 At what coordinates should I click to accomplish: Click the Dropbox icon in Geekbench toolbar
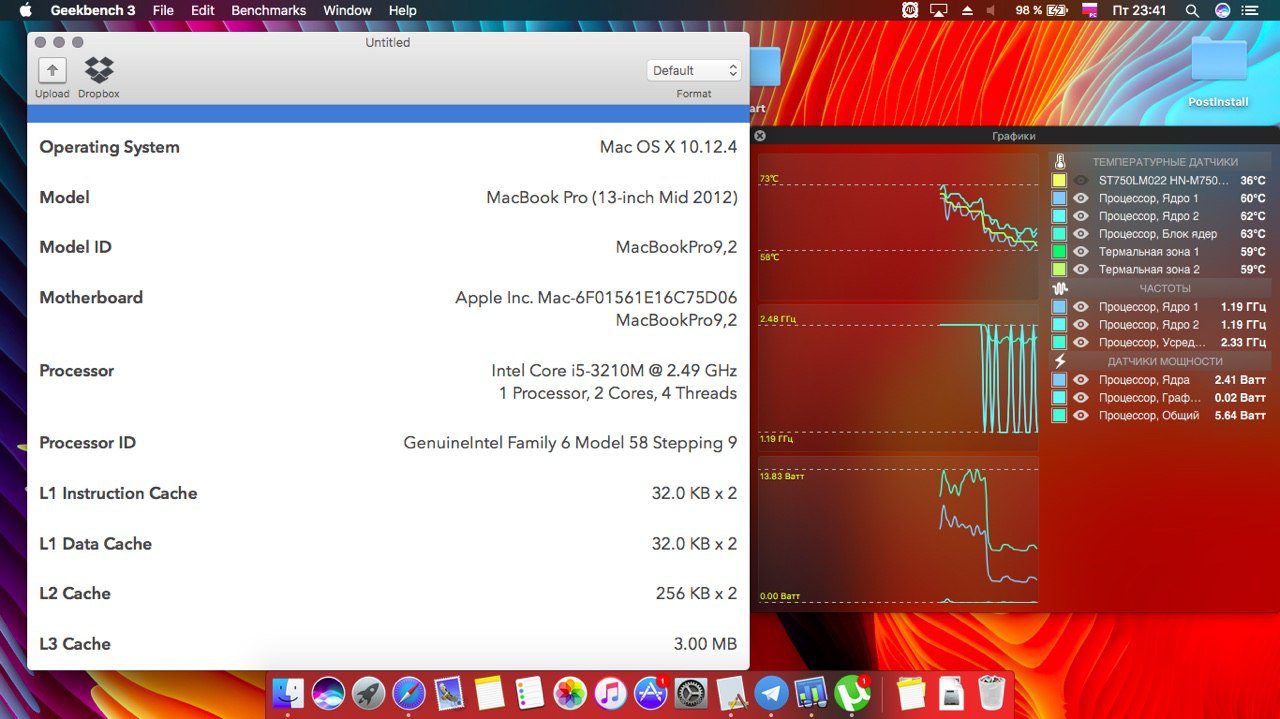coord(99,70)
